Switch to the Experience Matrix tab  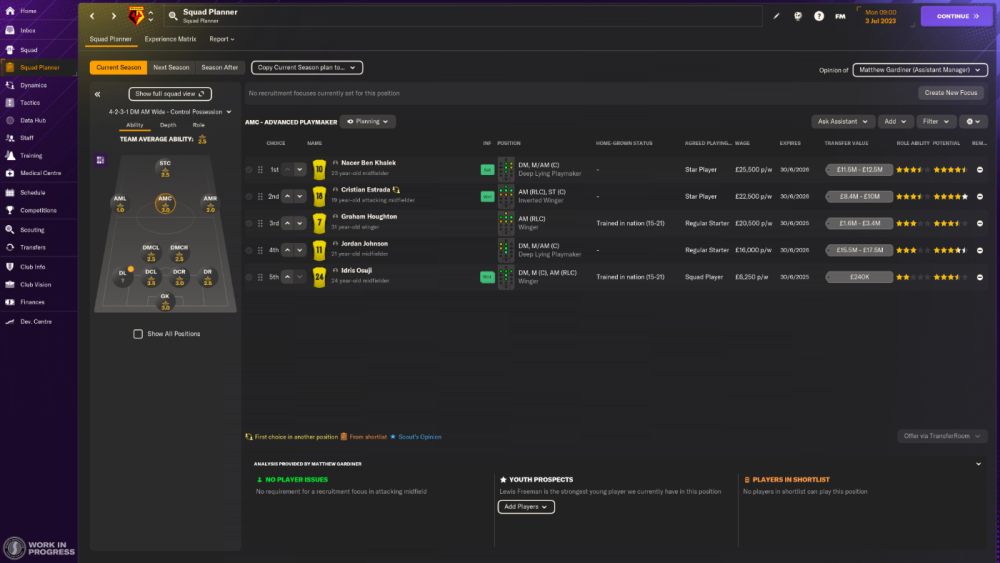click(x=170, y=39)
